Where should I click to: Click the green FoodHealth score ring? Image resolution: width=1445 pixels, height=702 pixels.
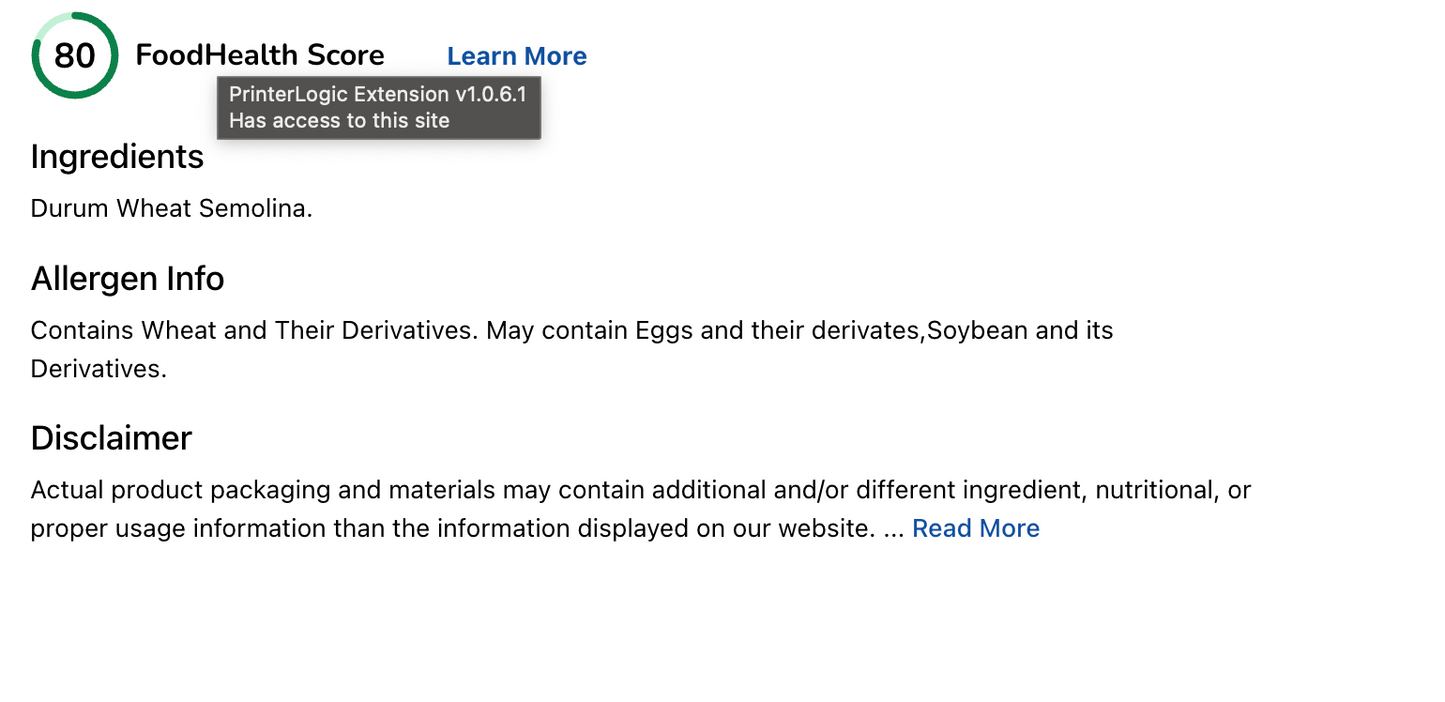pyautogui.click(x=74, y=55)
